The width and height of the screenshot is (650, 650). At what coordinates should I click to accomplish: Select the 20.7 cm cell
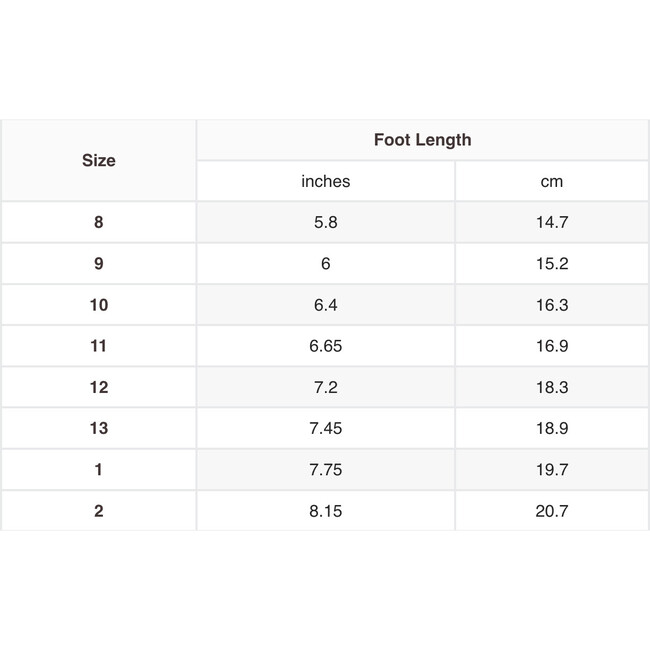click(x=551, y=511)
